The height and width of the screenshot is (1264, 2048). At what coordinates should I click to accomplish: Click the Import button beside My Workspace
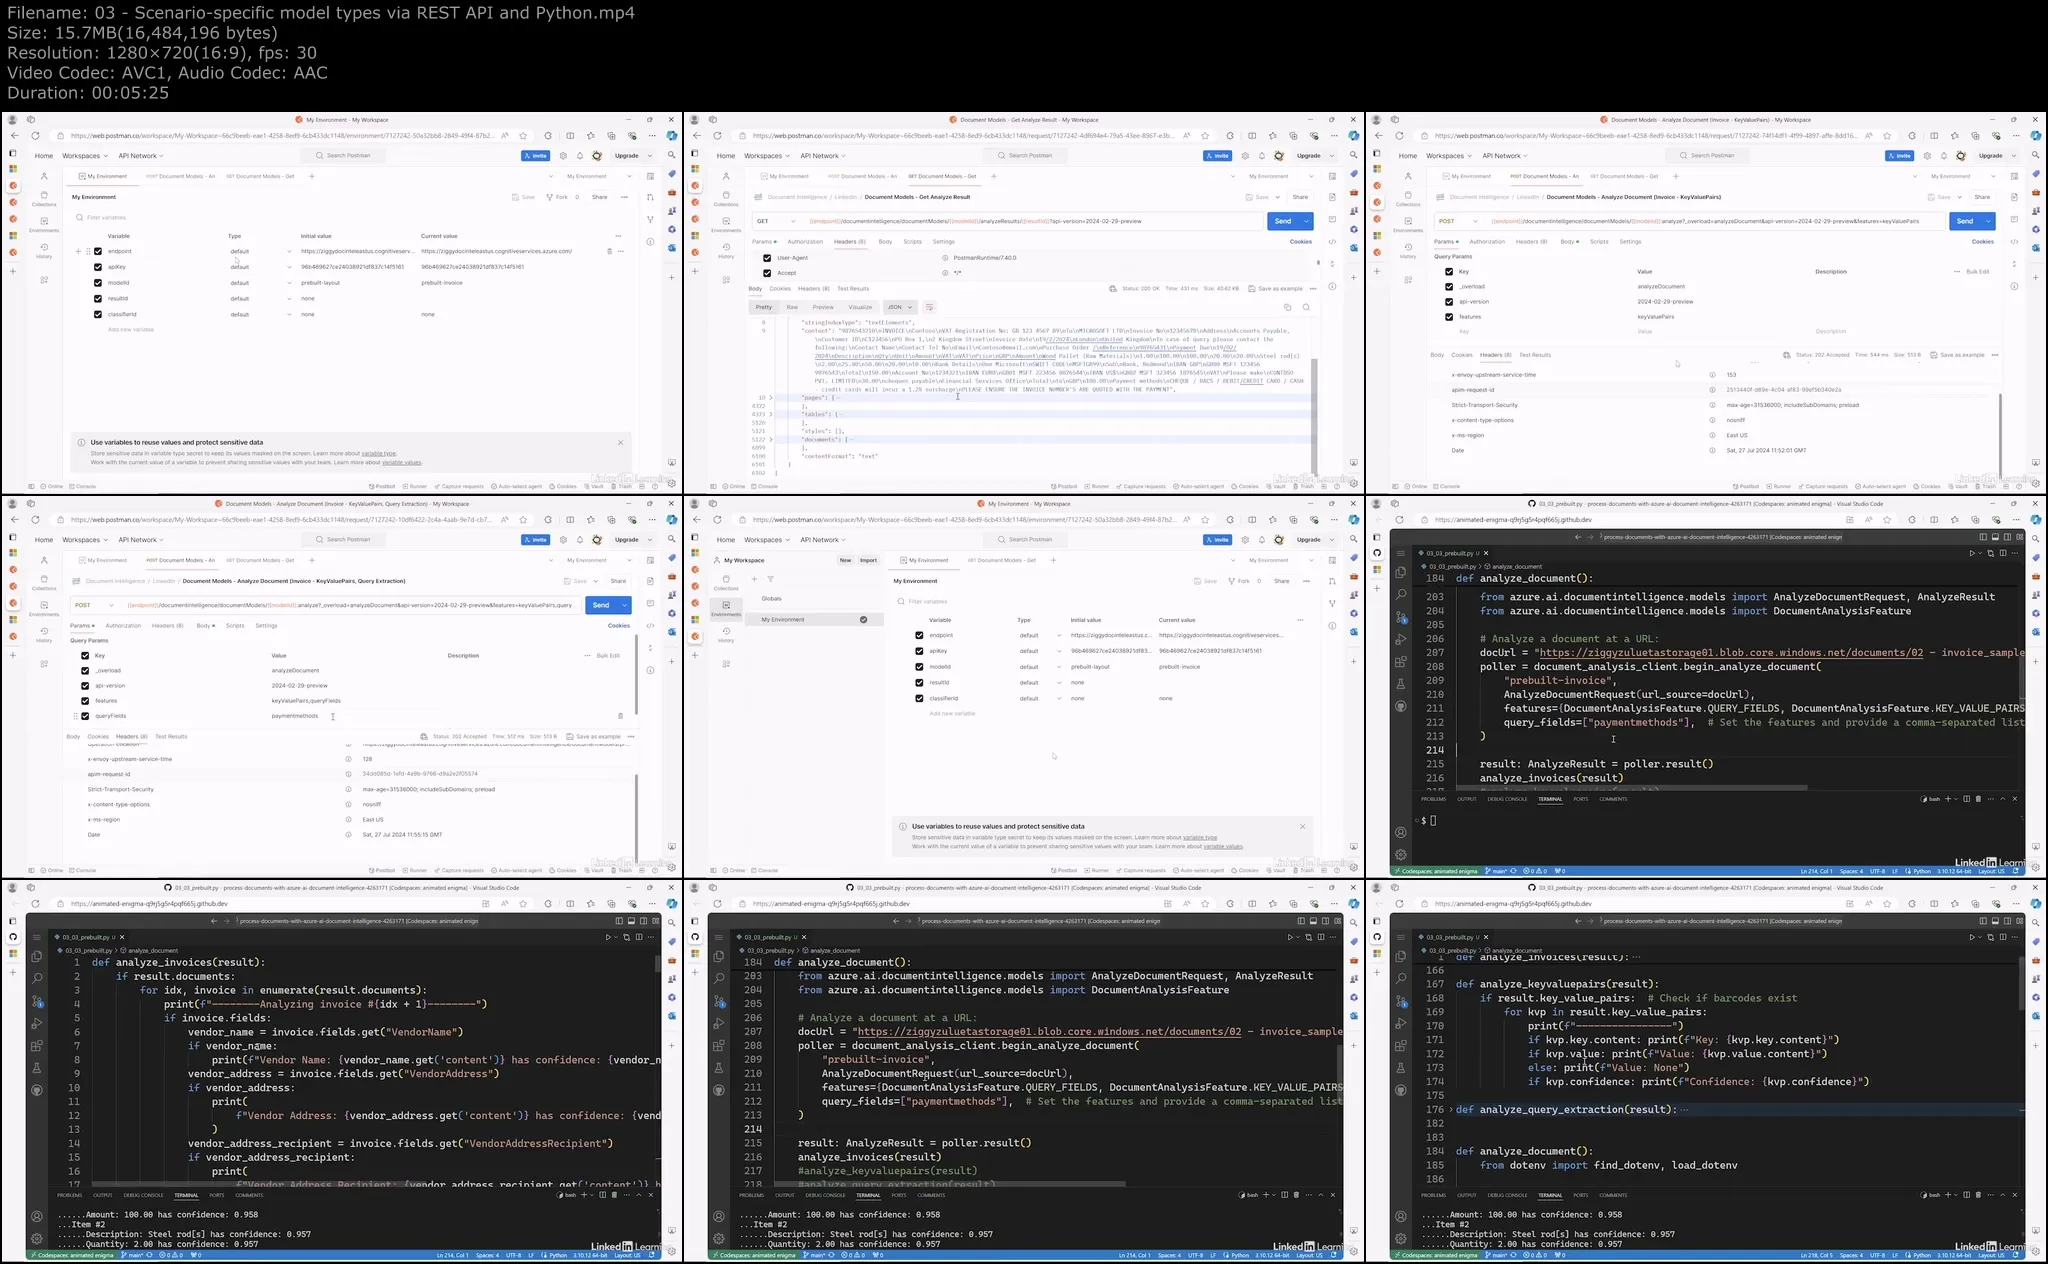coord(868,560)
